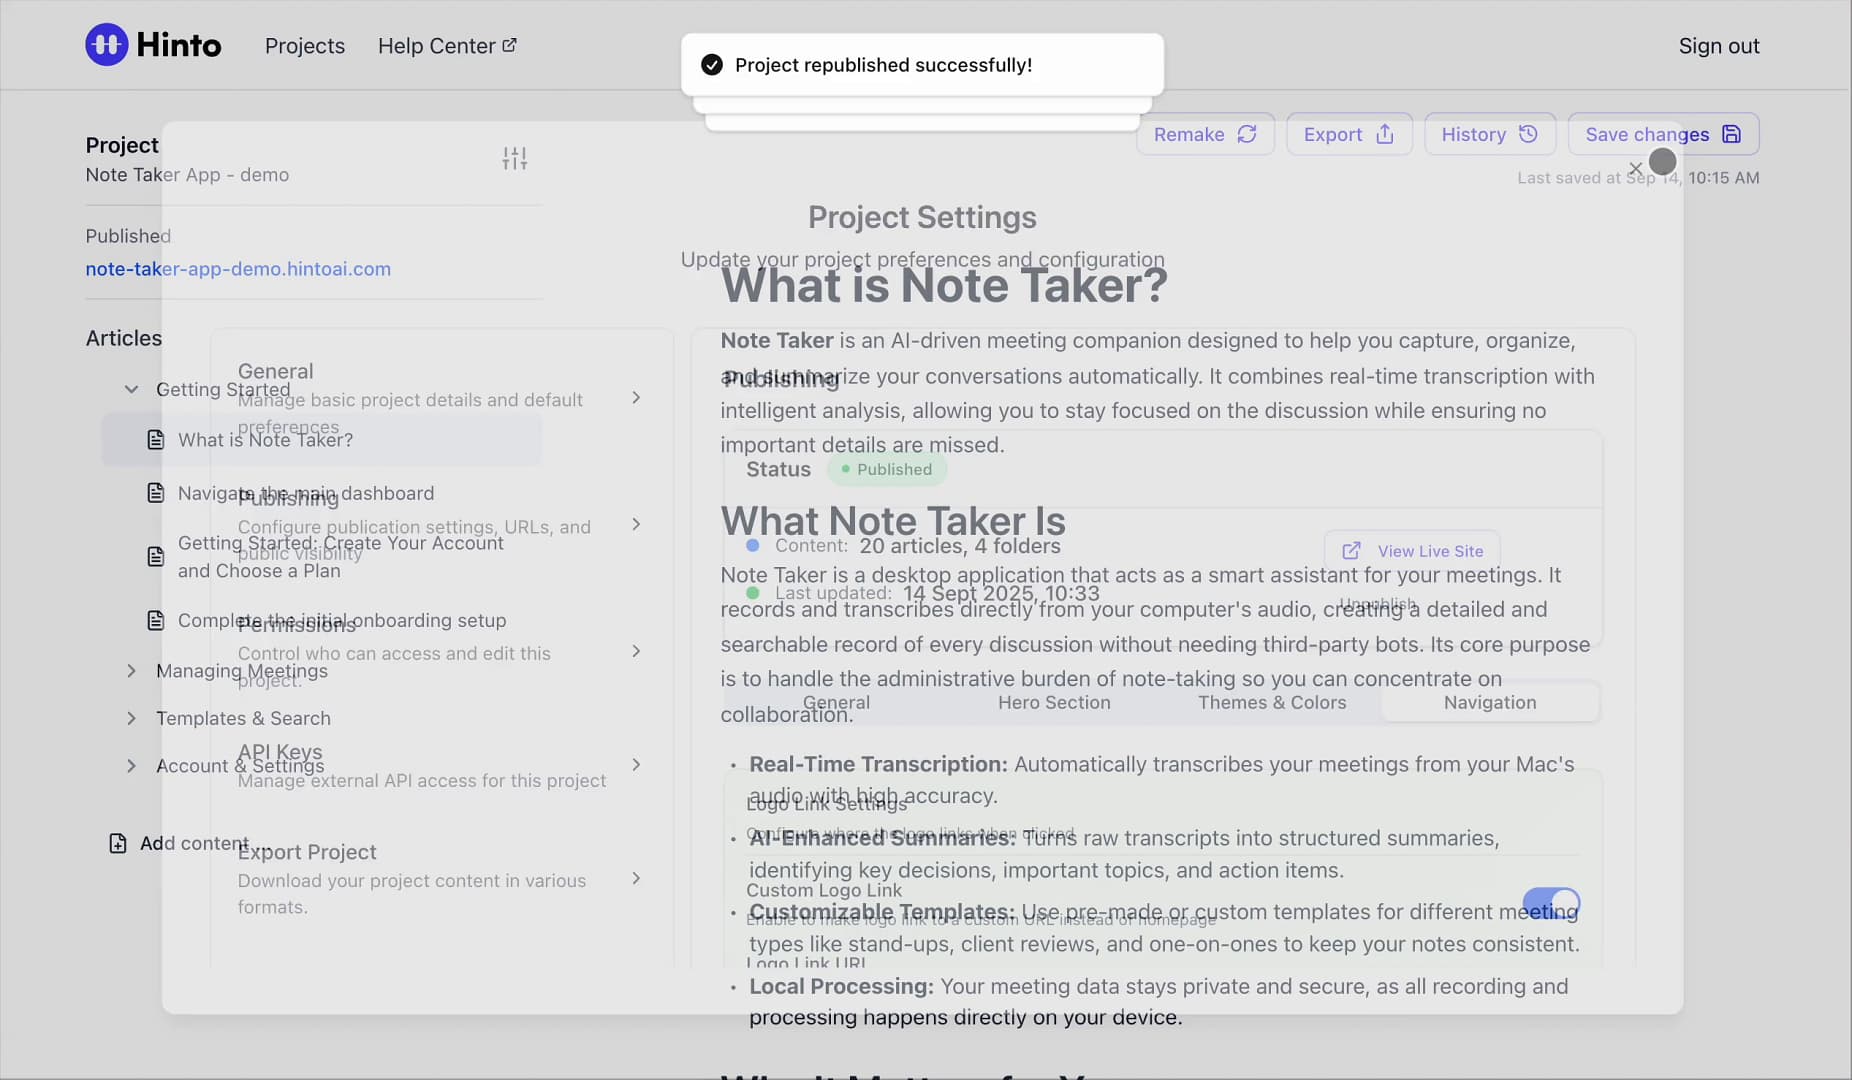This screenshot has width=1852, height=1080.
Task: Click the History clock icon
Action: click(x=1528, y=134)
